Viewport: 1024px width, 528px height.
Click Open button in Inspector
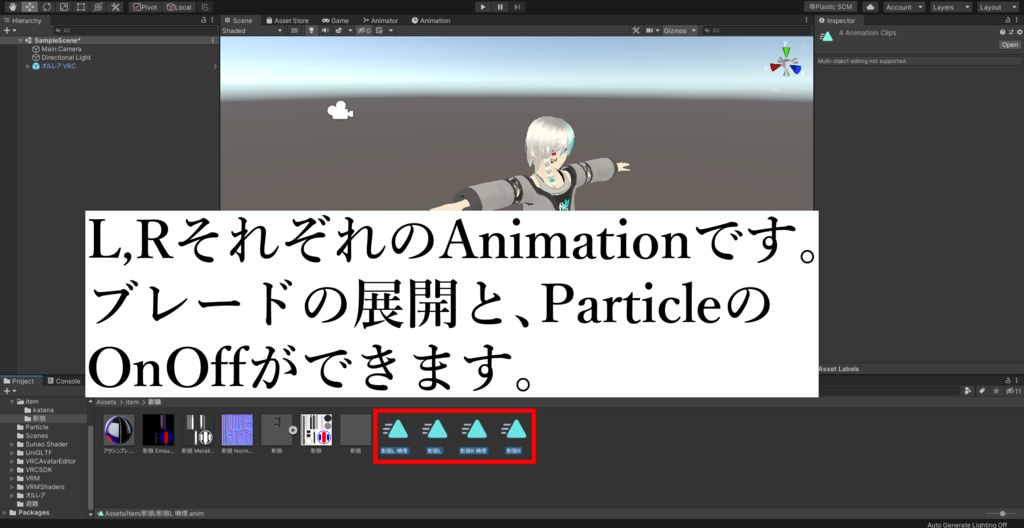coord(1009,45)
